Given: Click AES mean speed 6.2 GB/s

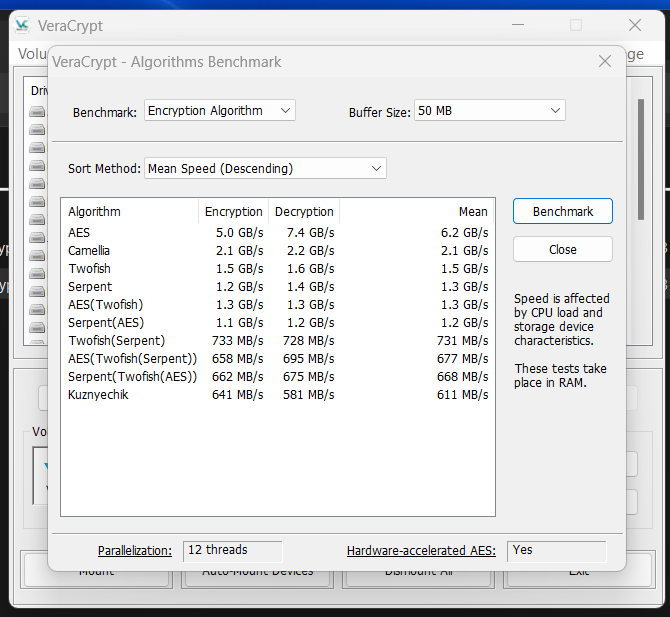Looking at the screenshot, I should [464, 233].
